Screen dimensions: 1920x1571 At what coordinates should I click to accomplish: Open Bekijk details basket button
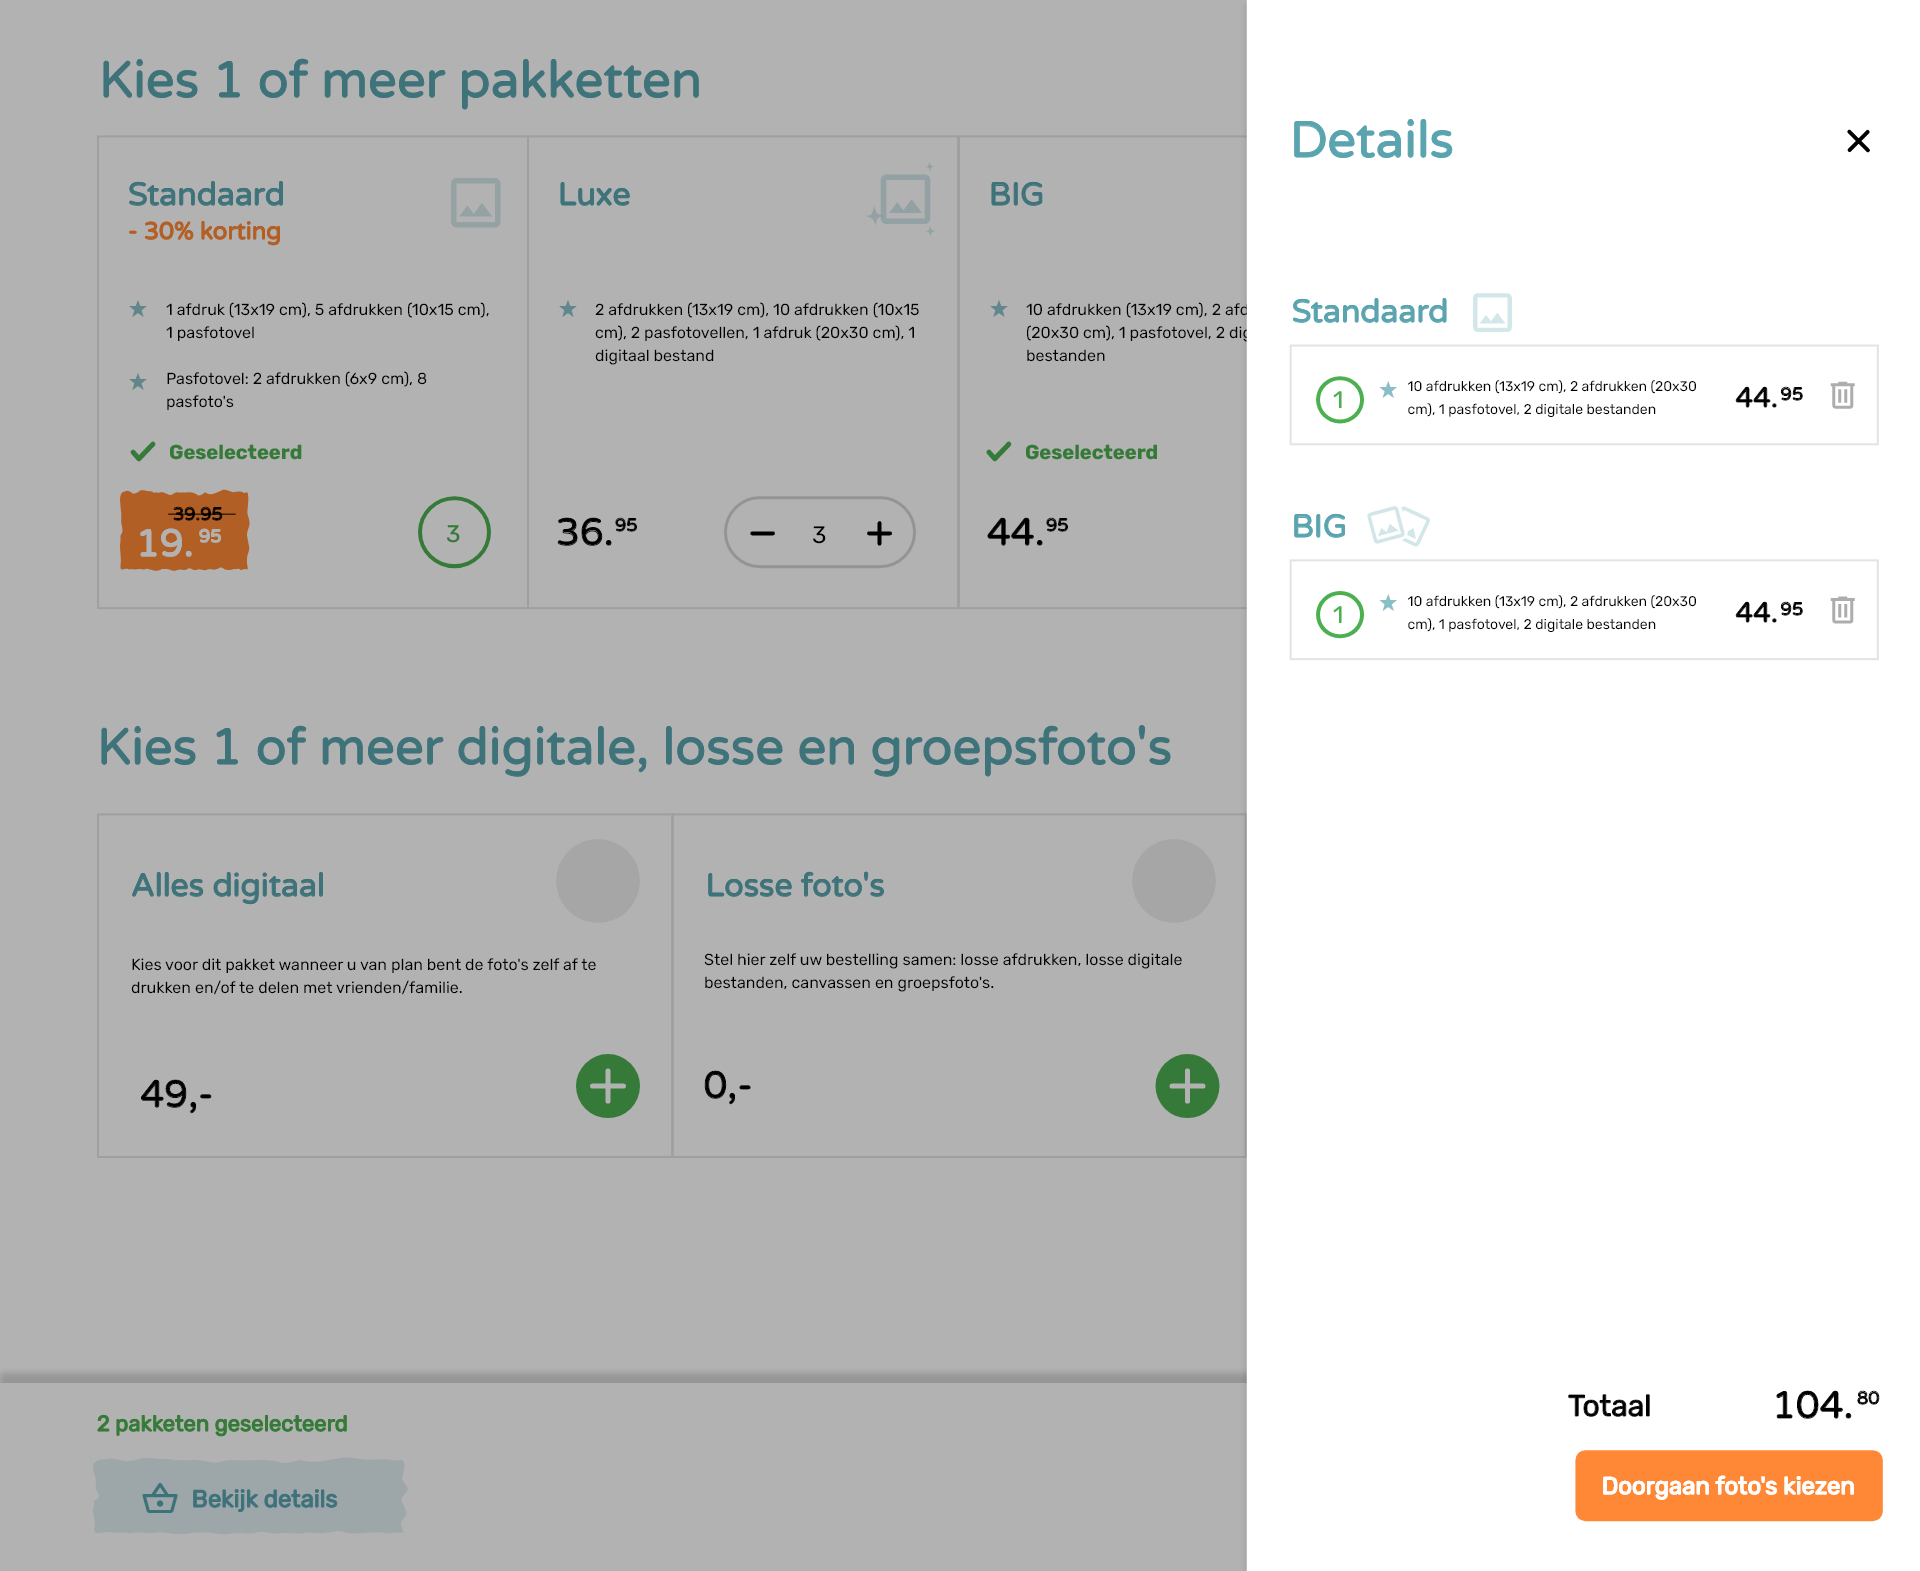[x=249, y=1497]
